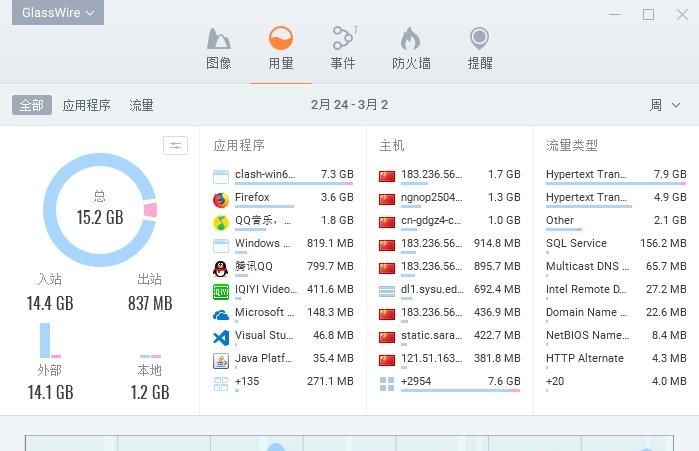
Task: Click the 腾讯QQ penguin icon
Action: click(x=221, y=269)
